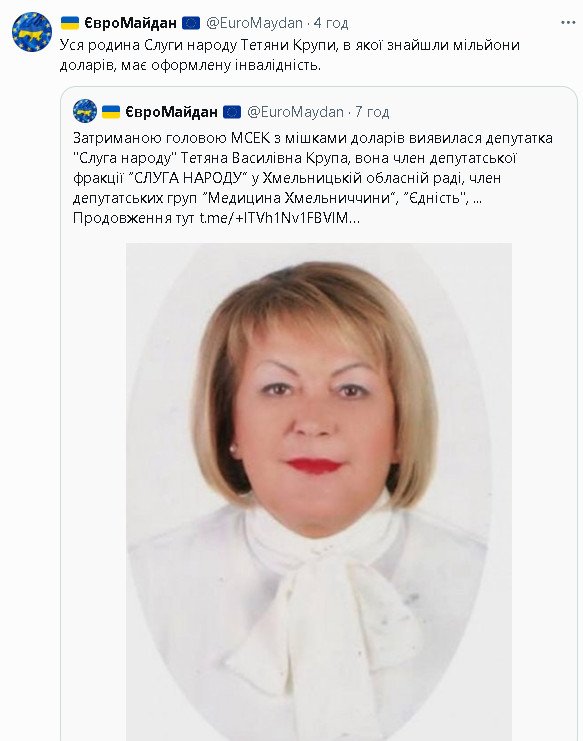The height and width of the screenshot is (741, 583).
Task: Click the "Продовження тут" text in the quote
Action: pyautogui.click(x=134, y=218)
